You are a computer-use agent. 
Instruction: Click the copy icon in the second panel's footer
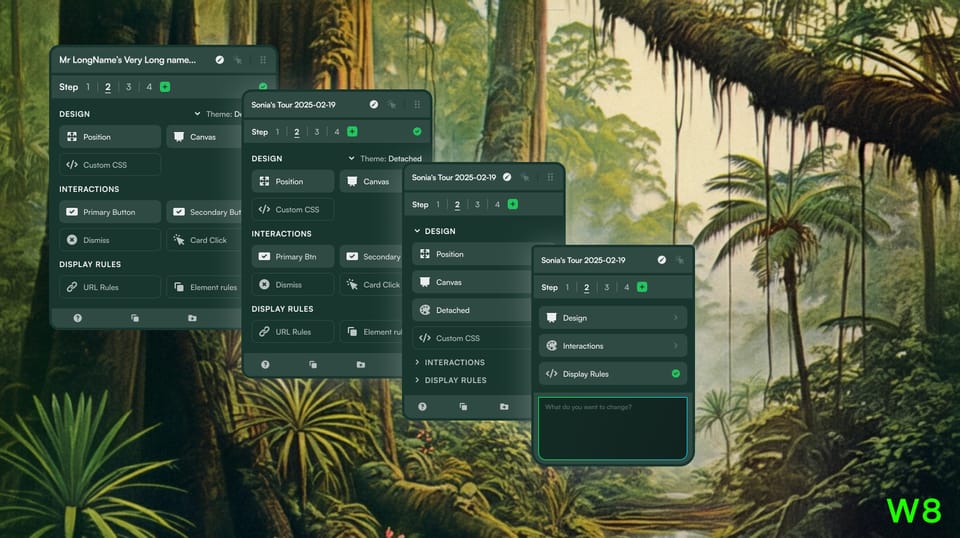(313, 365)
